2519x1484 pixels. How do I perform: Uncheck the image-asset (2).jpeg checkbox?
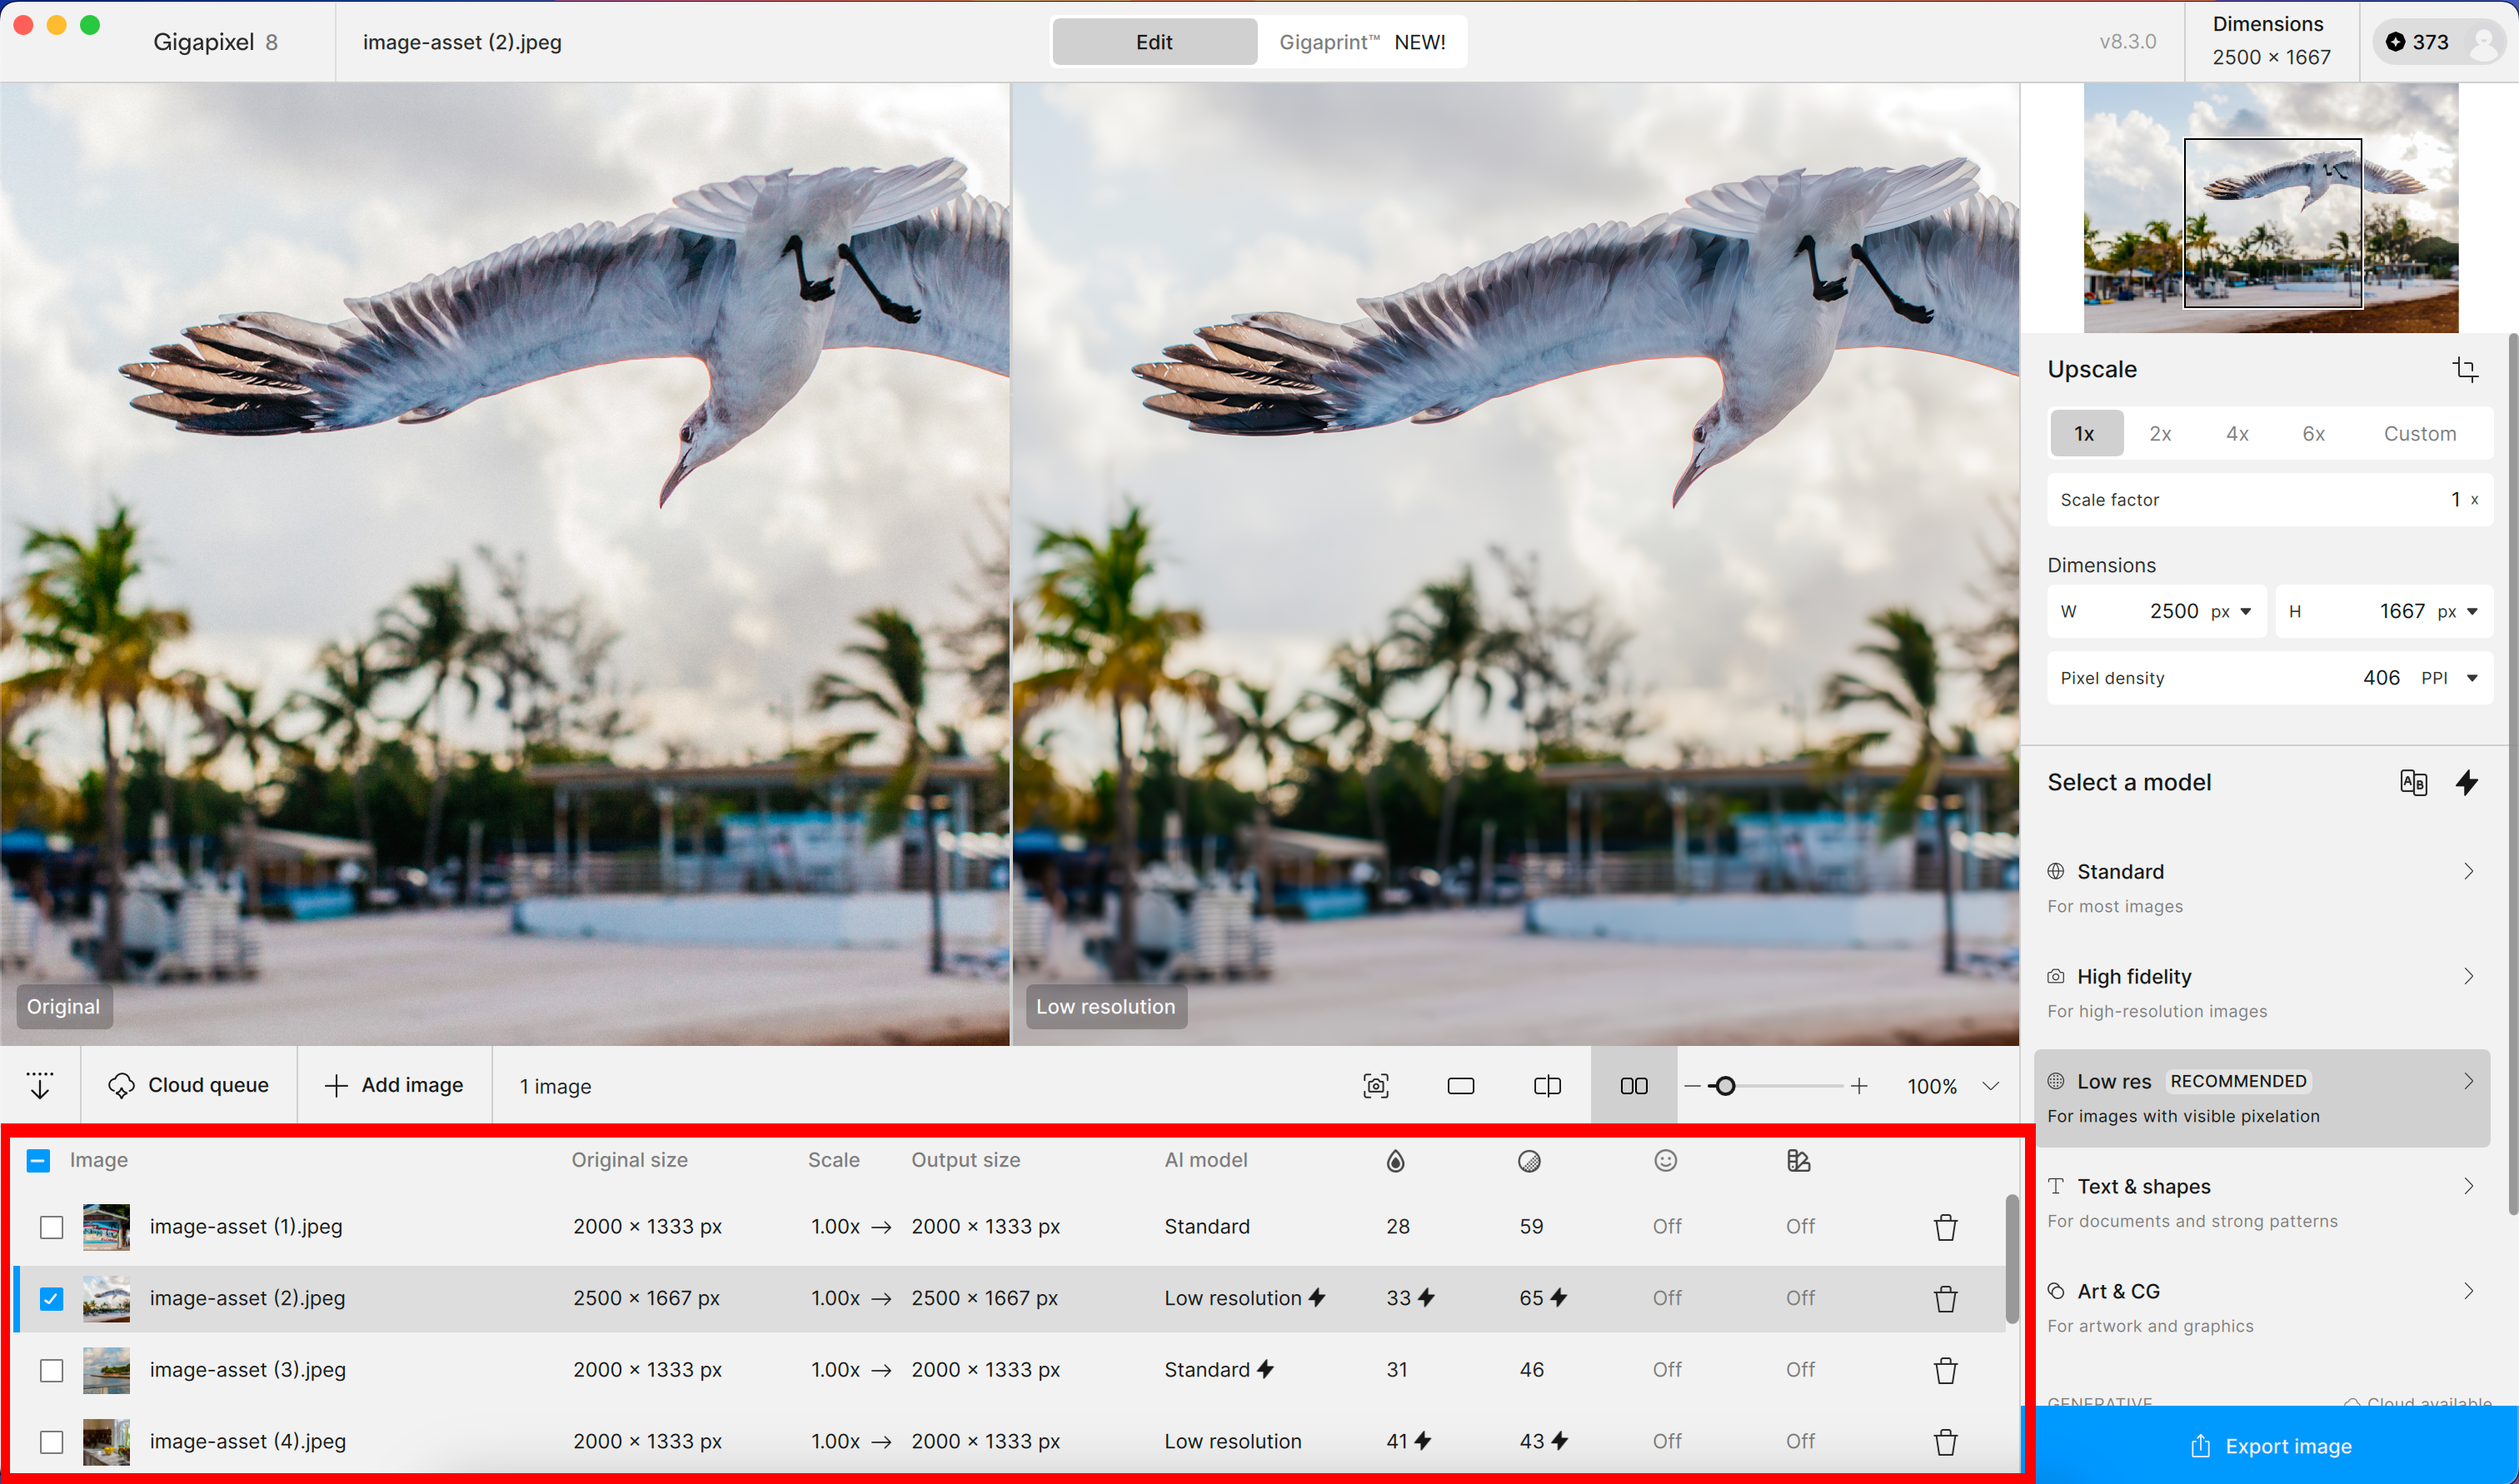coord(52,1298)
